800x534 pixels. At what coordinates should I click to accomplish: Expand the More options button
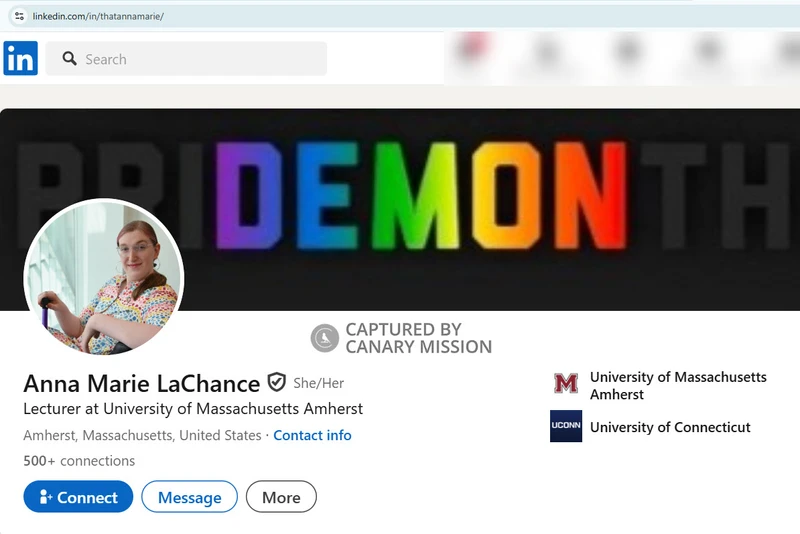(281, 497)
